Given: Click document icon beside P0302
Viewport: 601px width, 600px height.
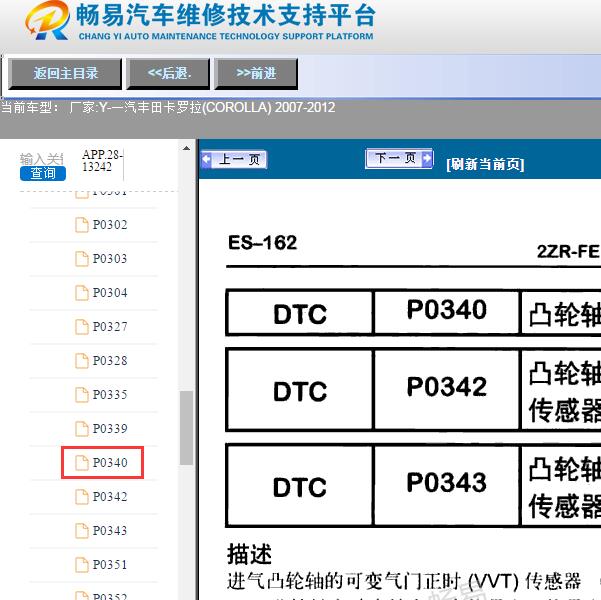Looking at the screenshot, I should [x=82, y=225].
